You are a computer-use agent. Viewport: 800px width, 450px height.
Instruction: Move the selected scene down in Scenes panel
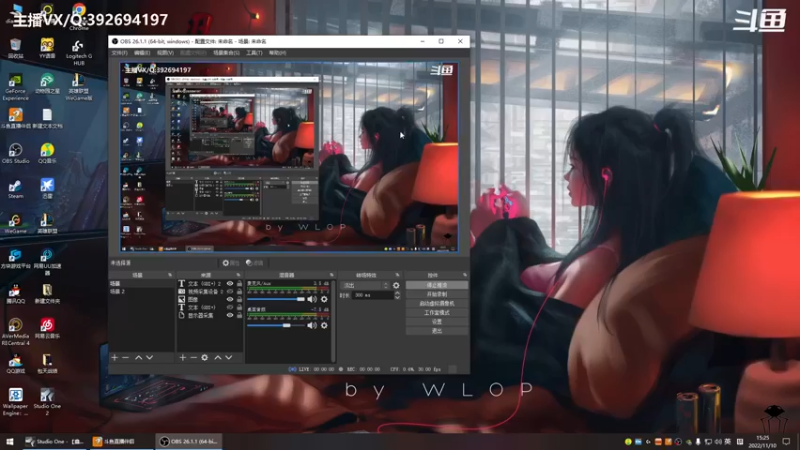[149, 358]
